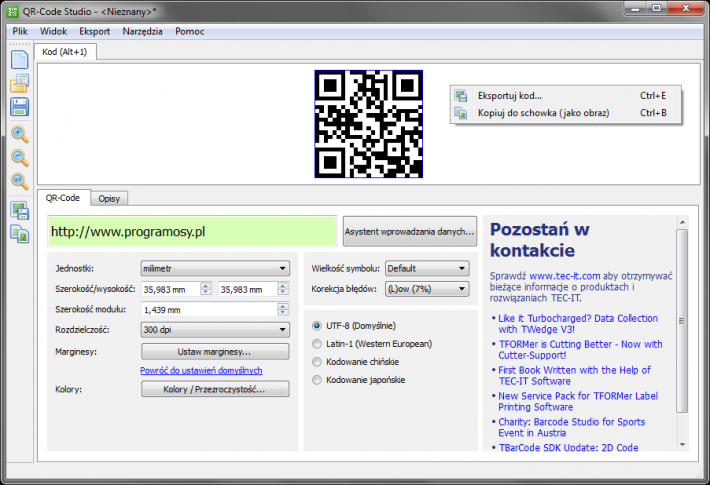This screenshot has height=485, width=710.
Task: Open First Book Written with TEC-IT link
Action: [x=574, y=375]
